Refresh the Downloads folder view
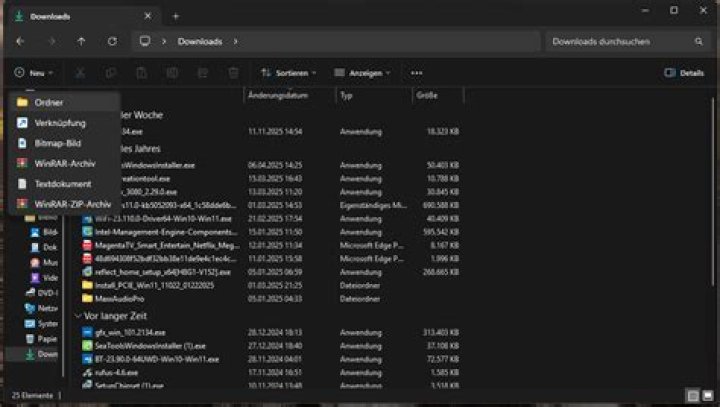This screenshot has width=720, height=407. click(112, 41)
